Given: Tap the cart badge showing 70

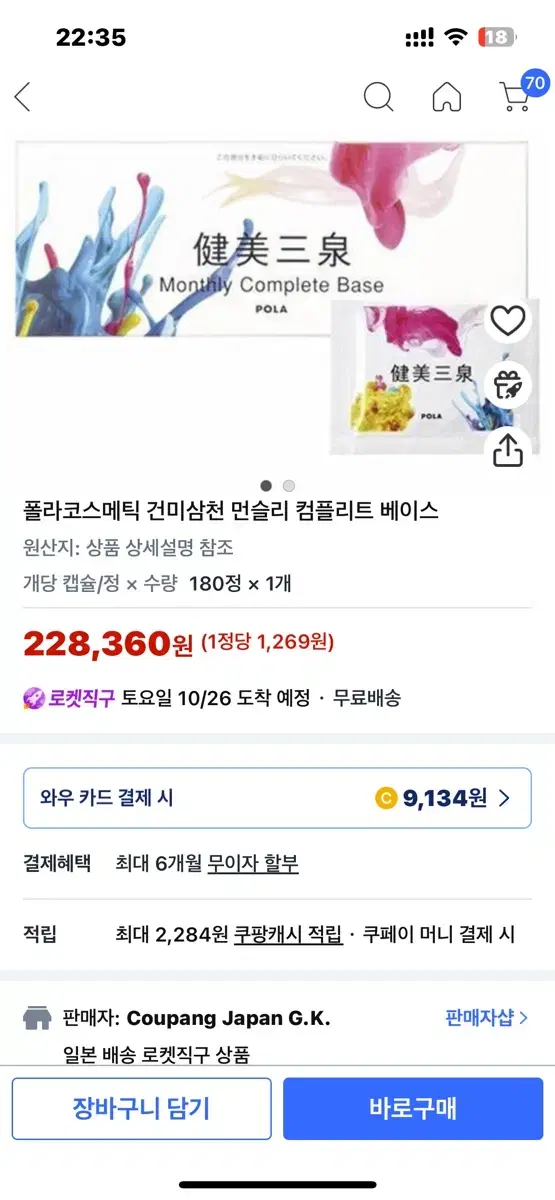Looking at the screenshot, I should click(535, 84).
